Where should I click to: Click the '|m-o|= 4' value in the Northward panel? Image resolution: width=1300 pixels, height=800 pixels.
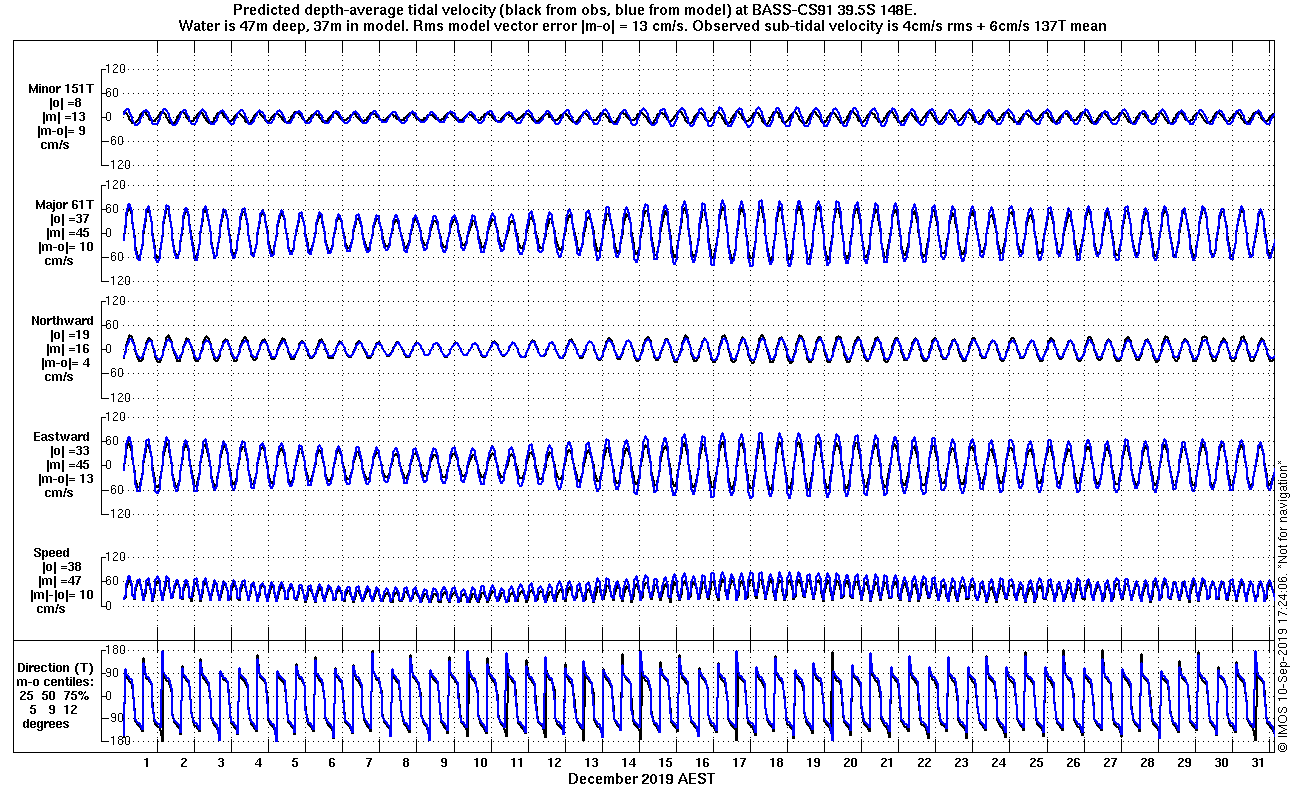[64, 363]
